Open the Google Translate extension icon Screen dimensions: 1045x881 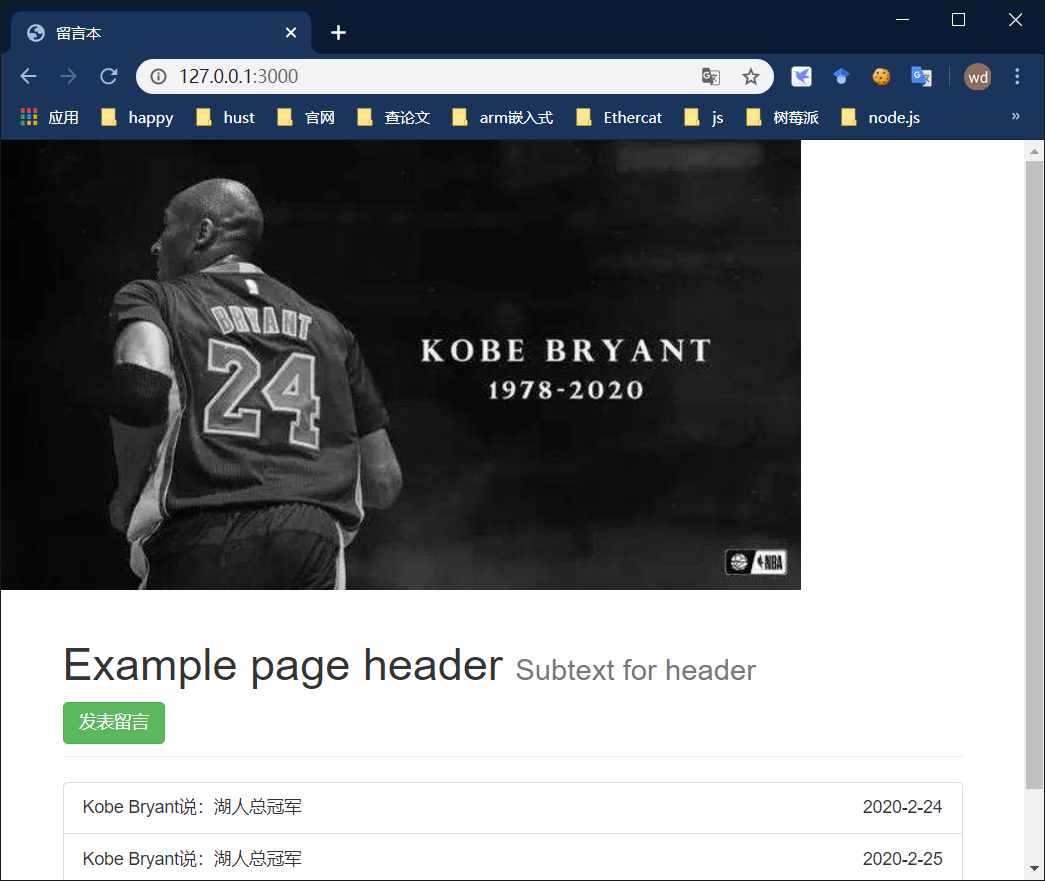[921, 77]
